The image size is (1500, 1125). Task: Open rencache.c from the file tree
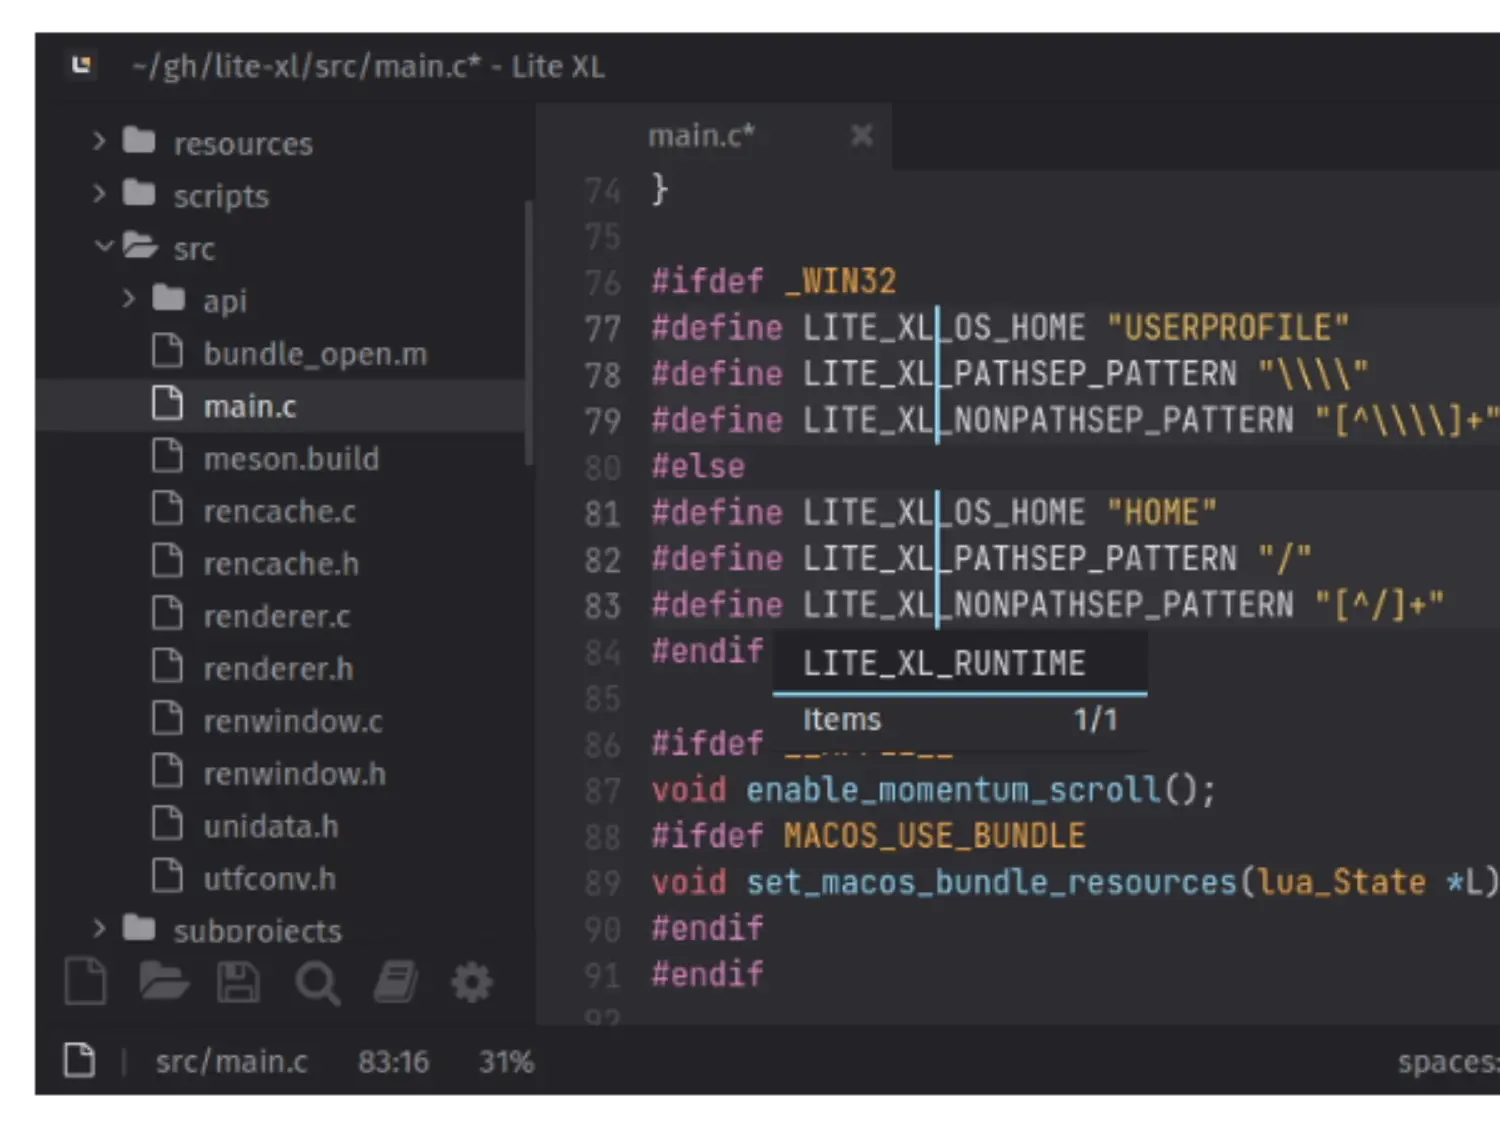(279, 512)
